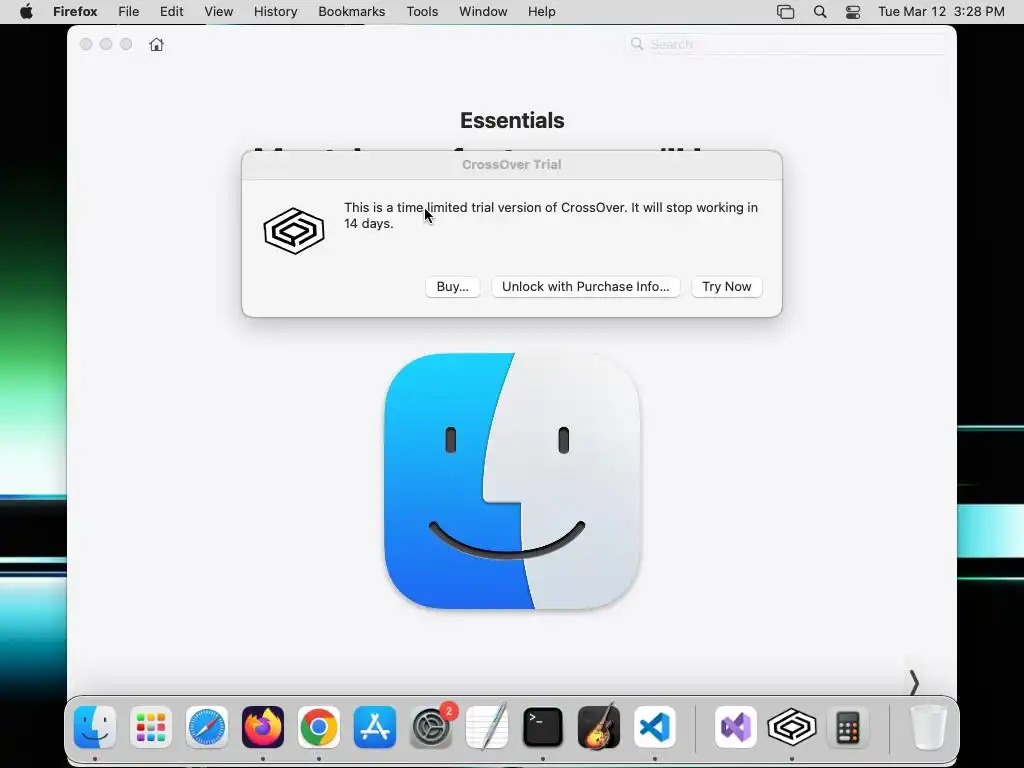The height and width of the screenshot is (768, 1024).
Task: Launch GarageBand from the Dock
Action: coord(599,727)
